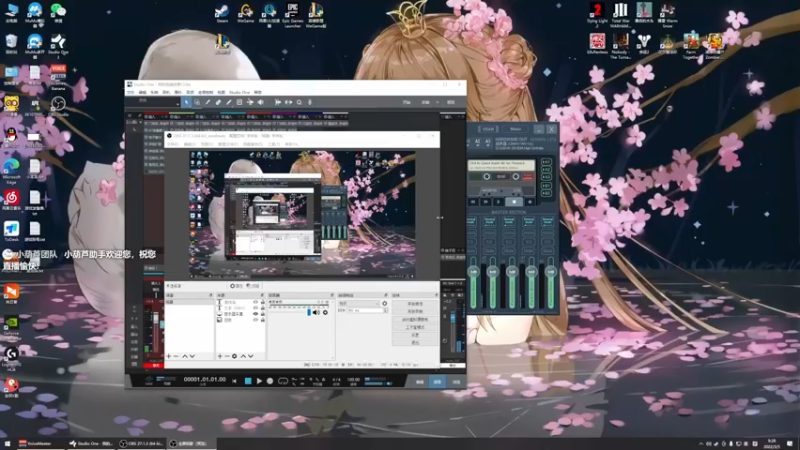This screenshot has width=800, height=450.
Task: Select the Eraser tool in Studio One toolbar
Action: point(218,103)
